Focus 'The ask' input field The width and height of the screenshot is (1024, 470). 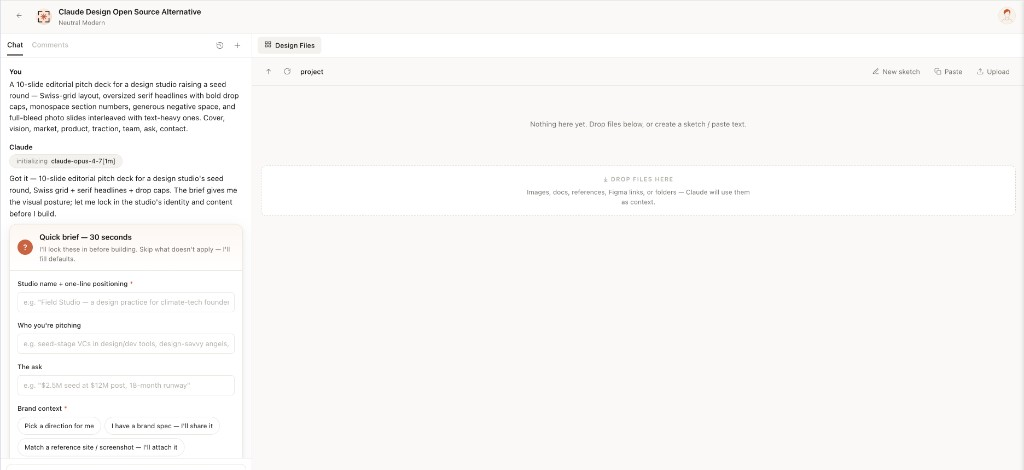click(x=126, y=385)
